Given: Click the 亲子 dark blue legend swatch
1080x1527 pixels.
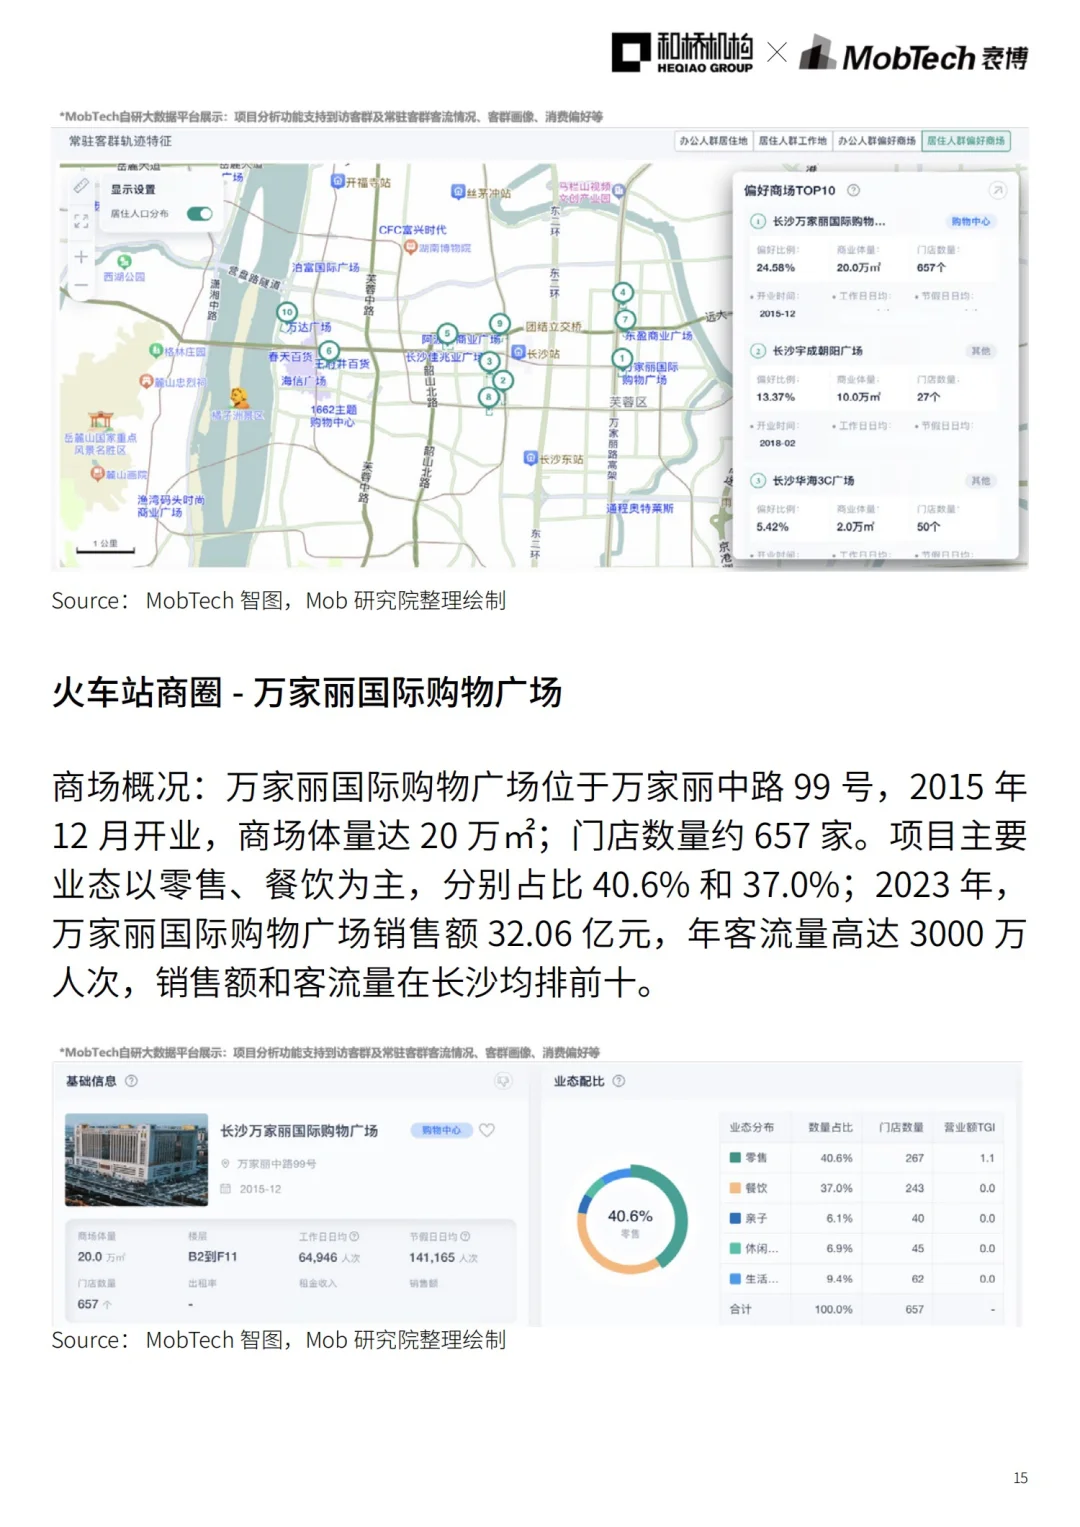Looking at the screenshot, I should [735, 1218].
